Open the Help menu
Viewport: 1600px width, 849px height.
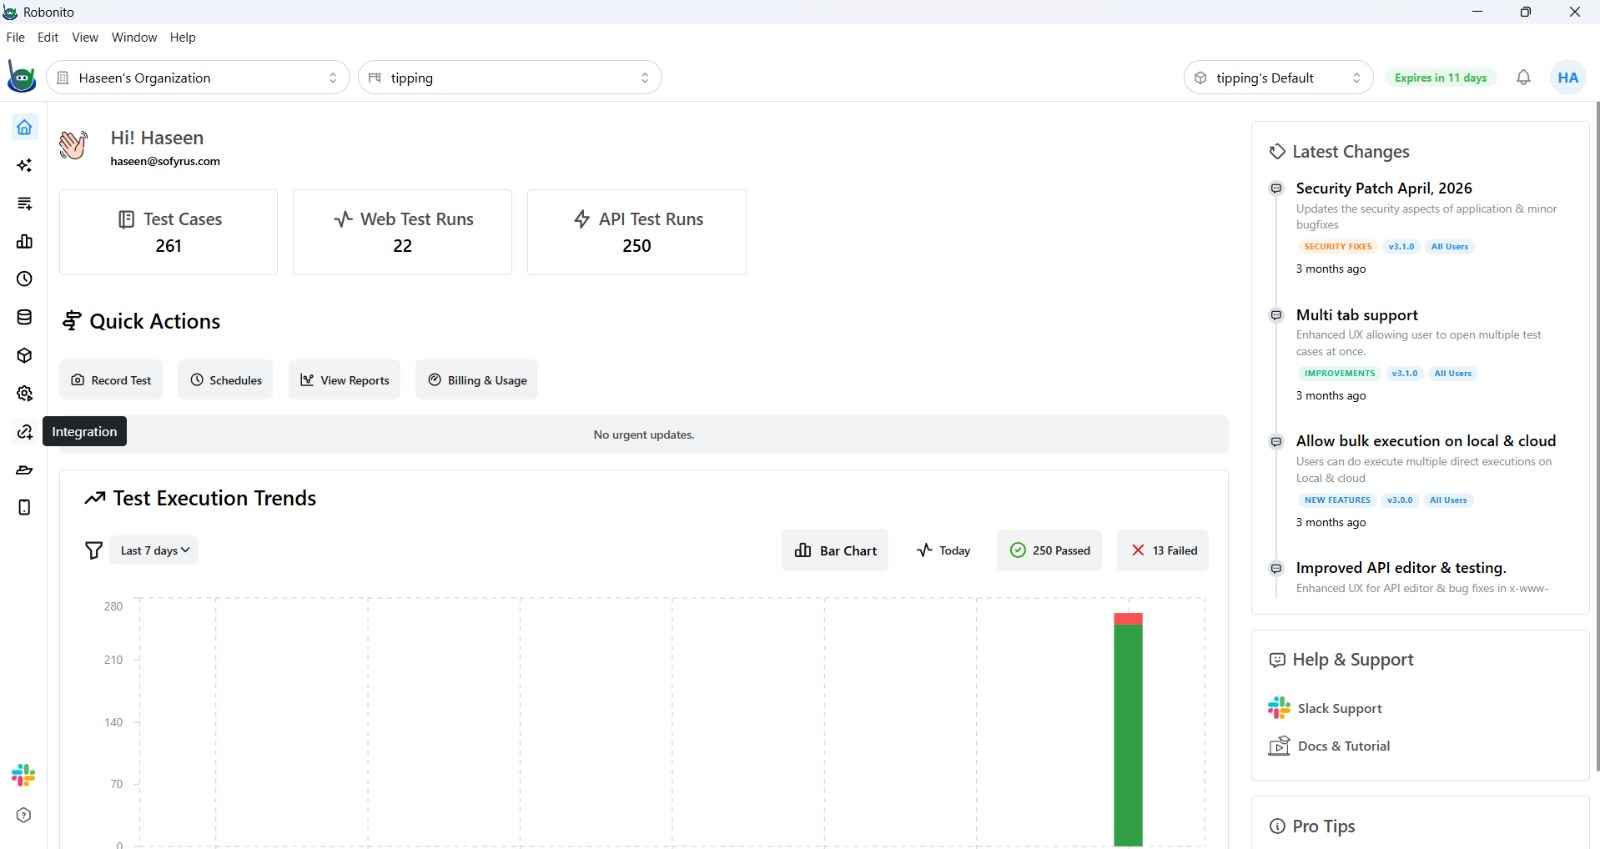[x=183, y=37]
